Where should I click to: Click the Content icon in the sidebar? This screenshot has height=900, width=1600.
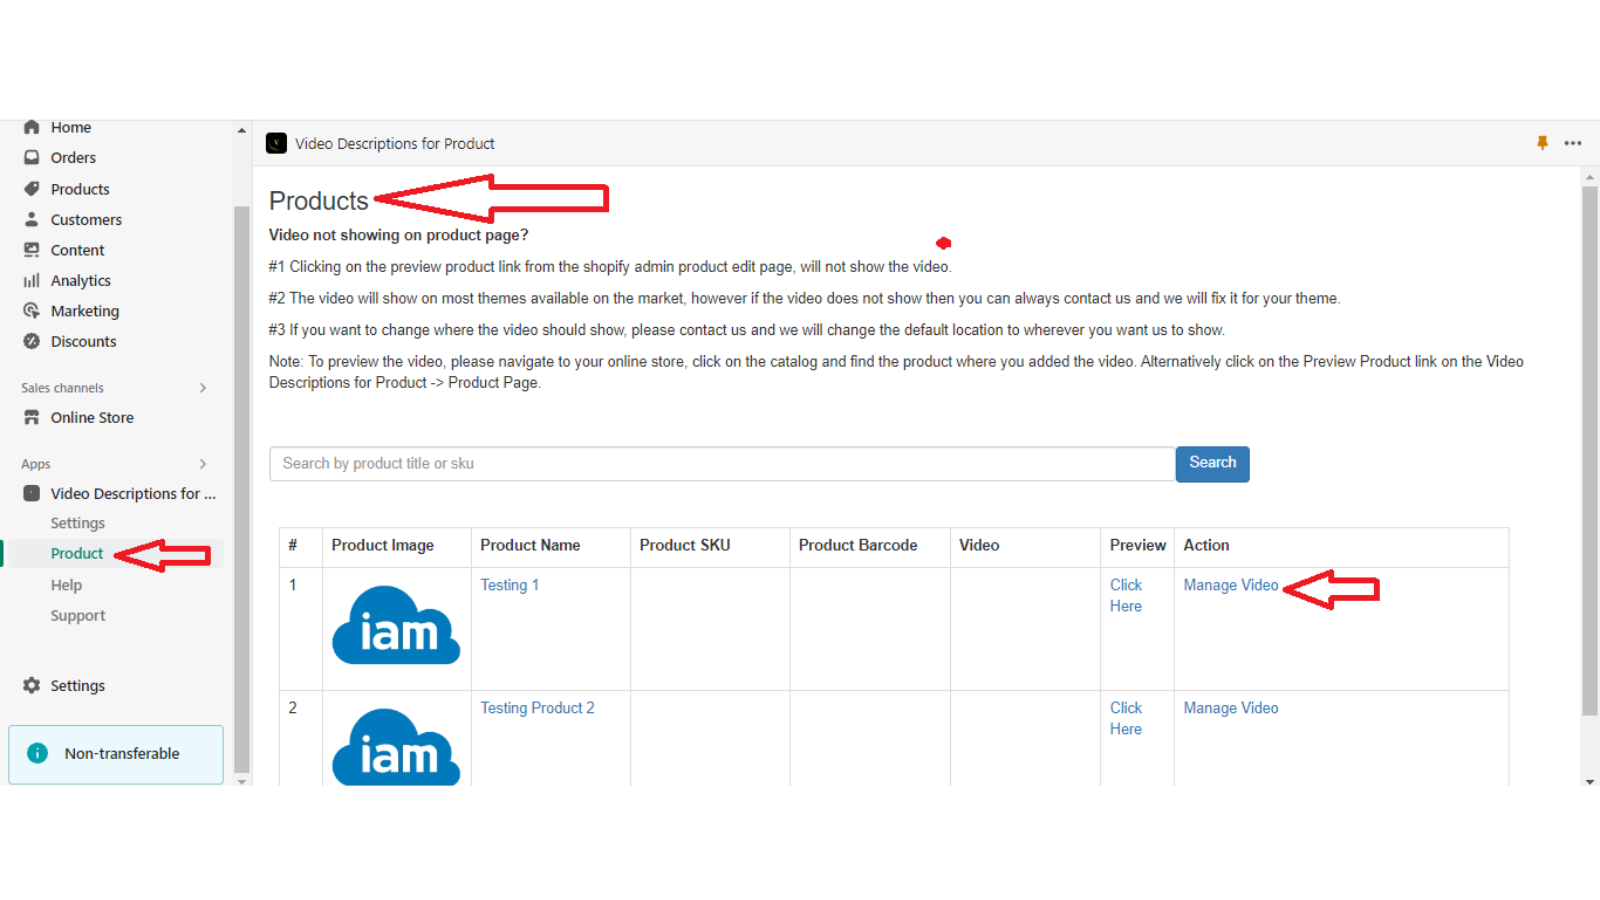(x=31, y=250)
